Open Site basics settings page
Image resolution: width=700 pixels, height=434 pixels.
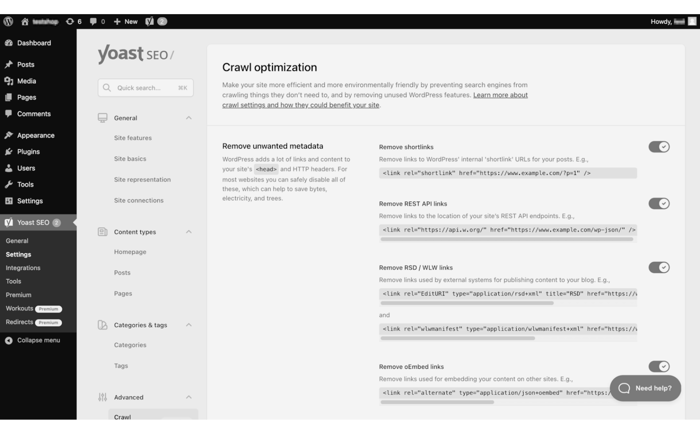130,159
